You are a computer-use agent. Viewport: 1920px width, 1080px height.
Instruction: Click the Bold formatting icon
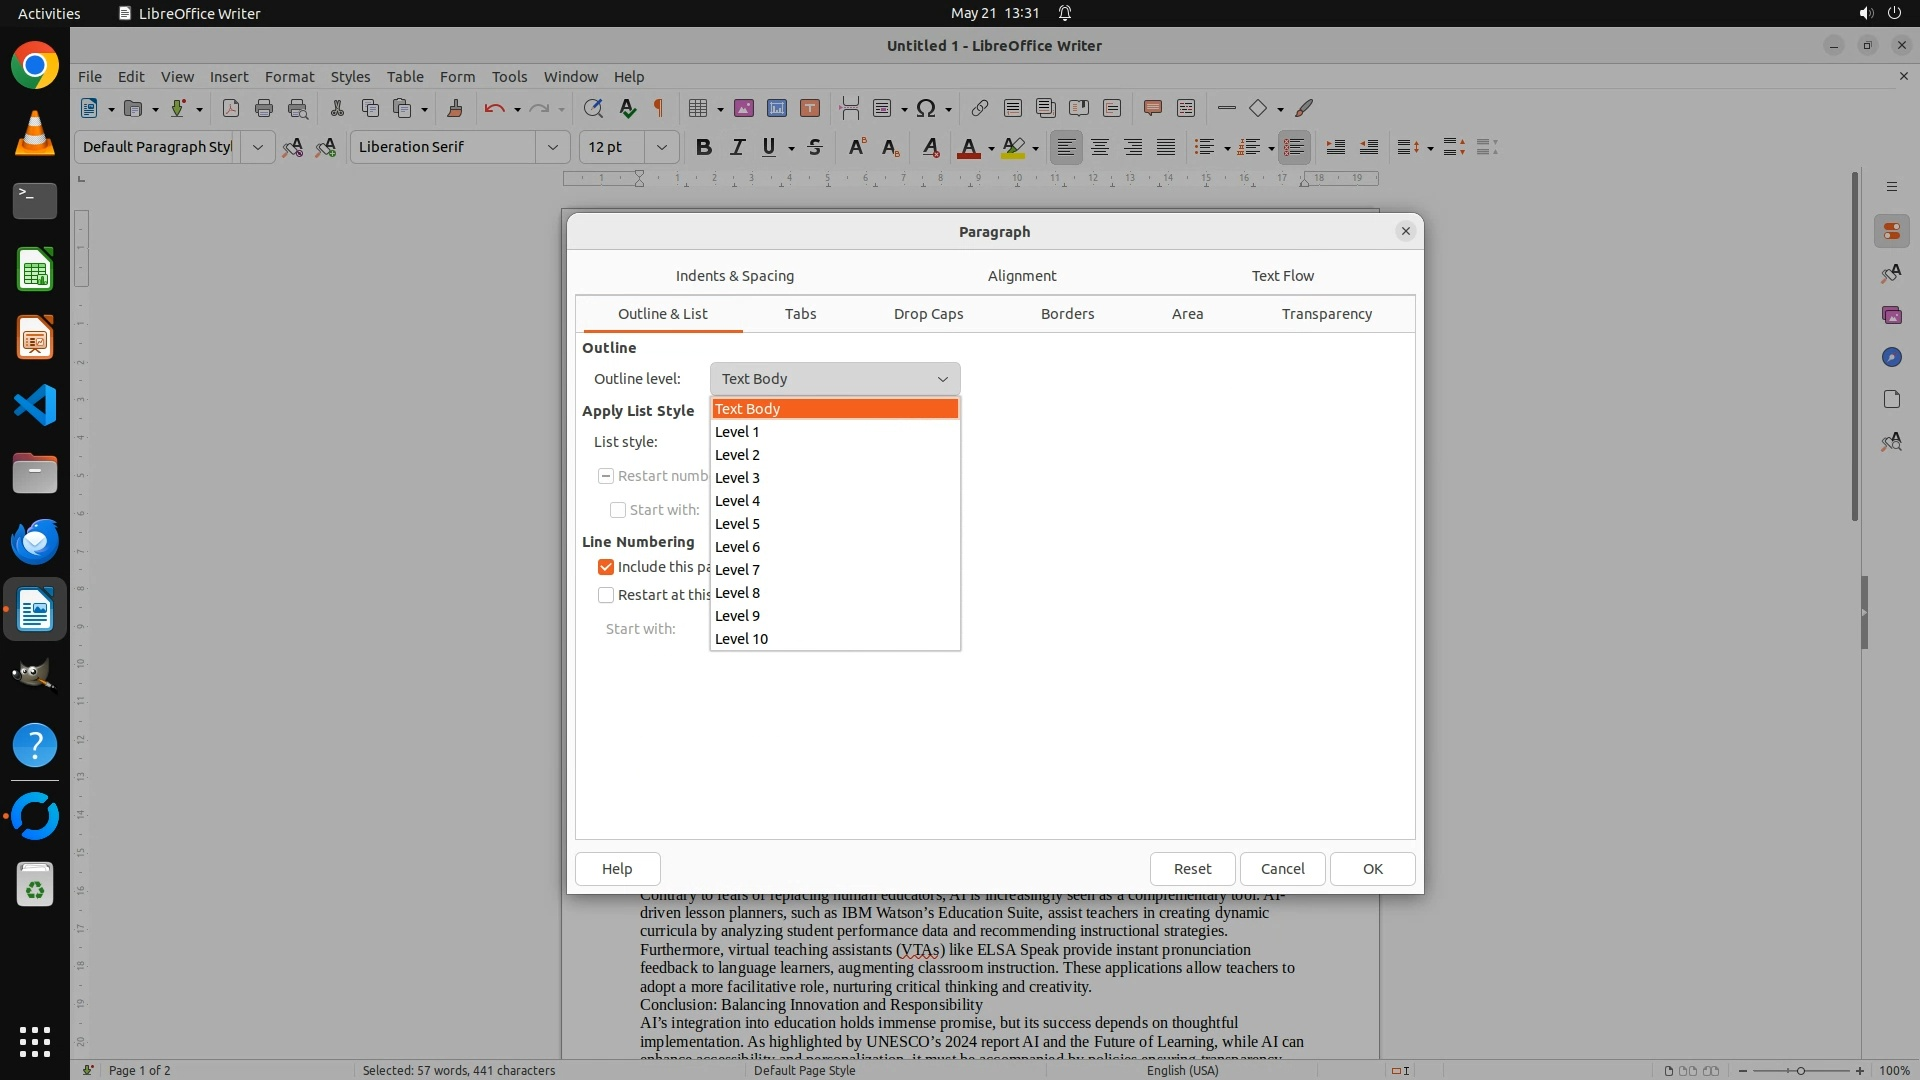(x=704, y=147)
